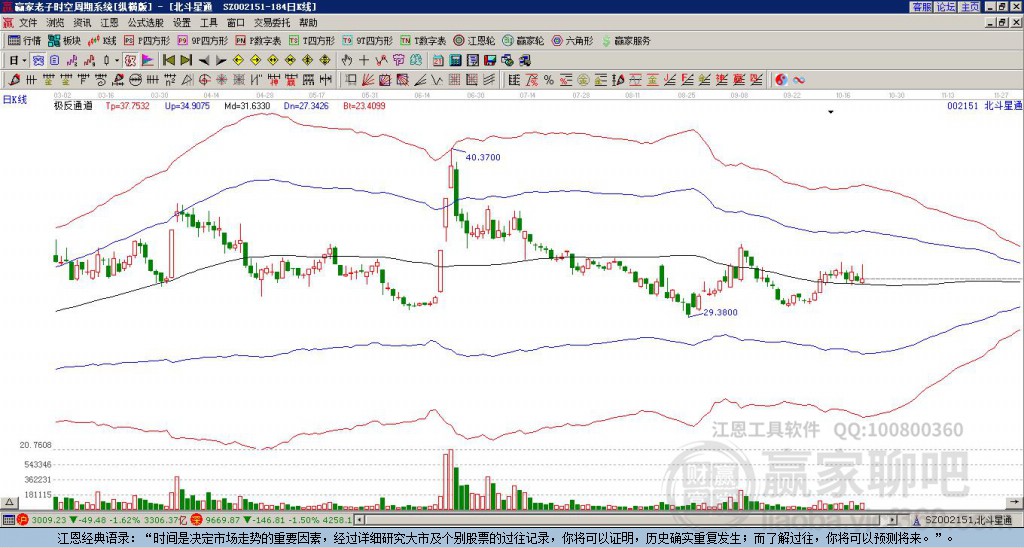Screen dimensions: 1024x548
Task: Launch the 赢家轮 wheel tool
Action: tap(523, 40)
